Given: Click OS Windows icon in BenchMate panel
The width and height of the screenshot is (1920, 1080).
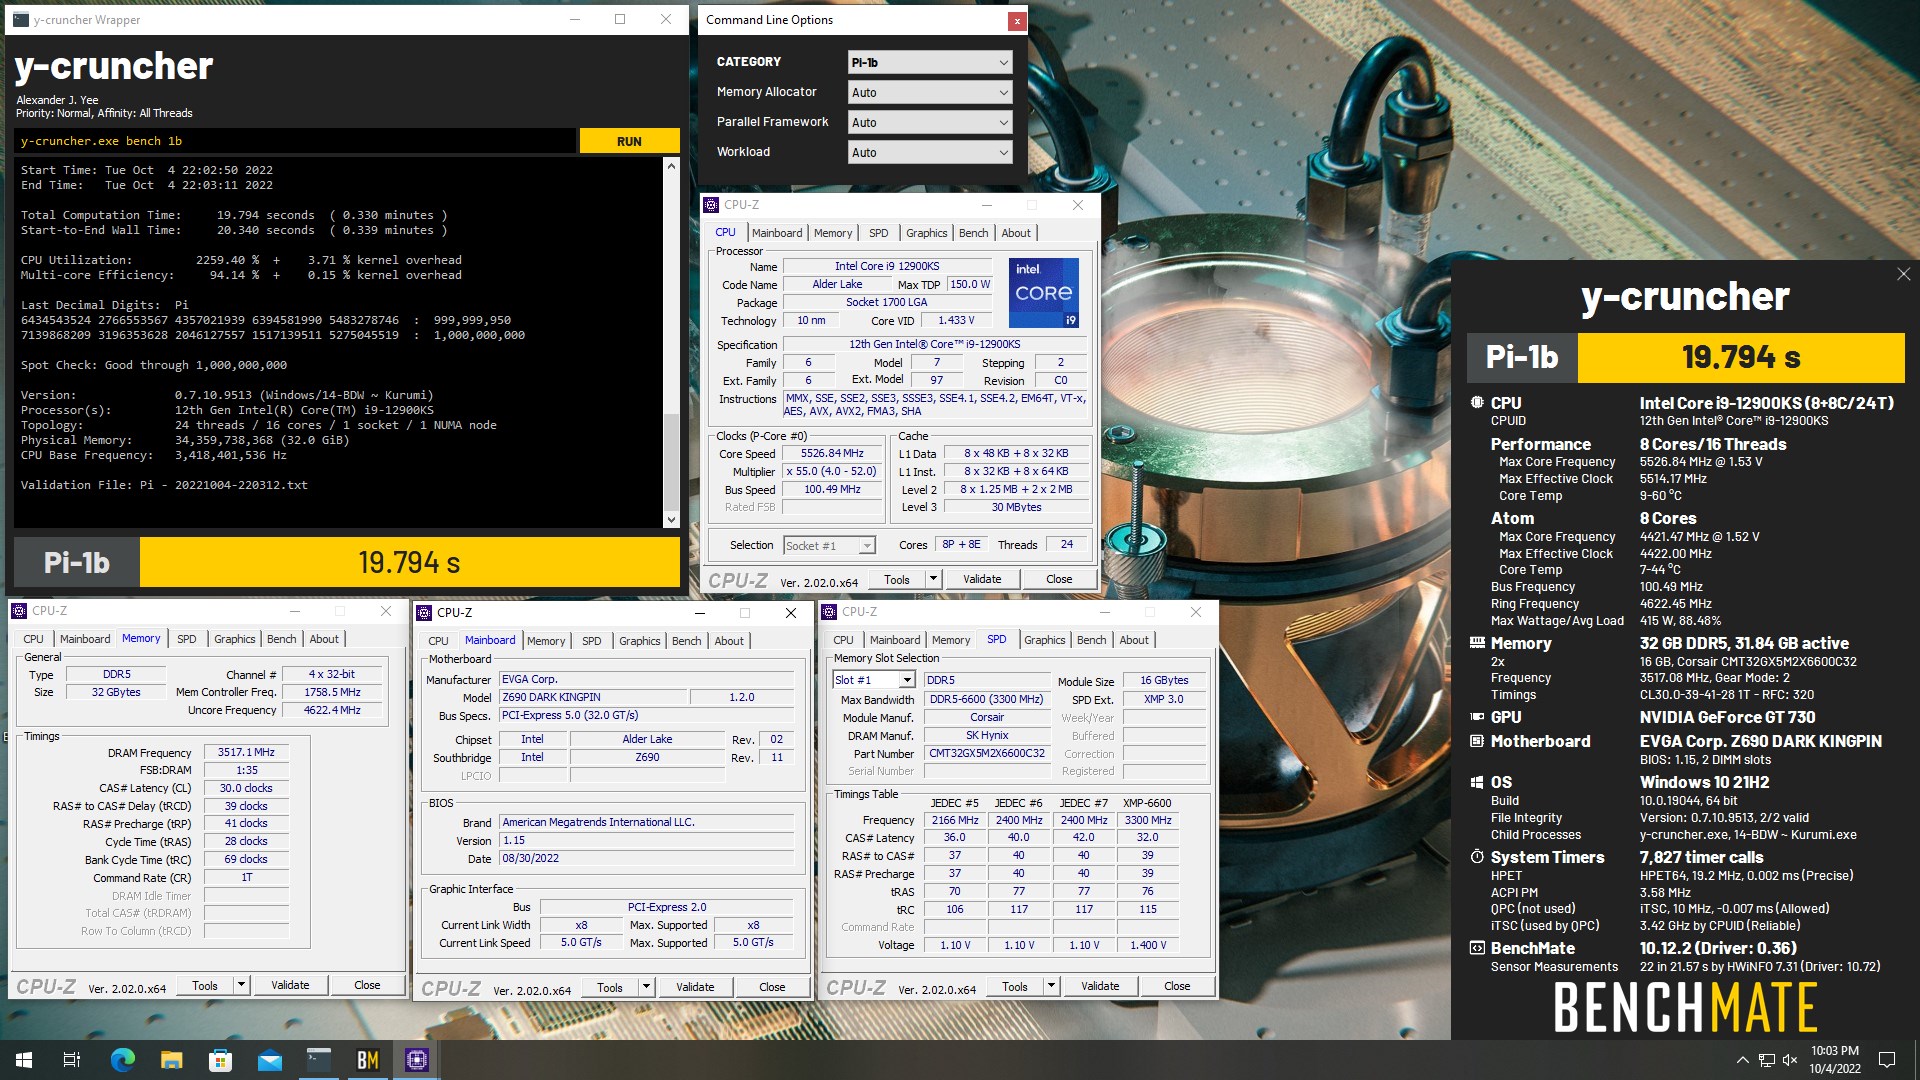Looking at the screenshot, I should pos(1477,782).
